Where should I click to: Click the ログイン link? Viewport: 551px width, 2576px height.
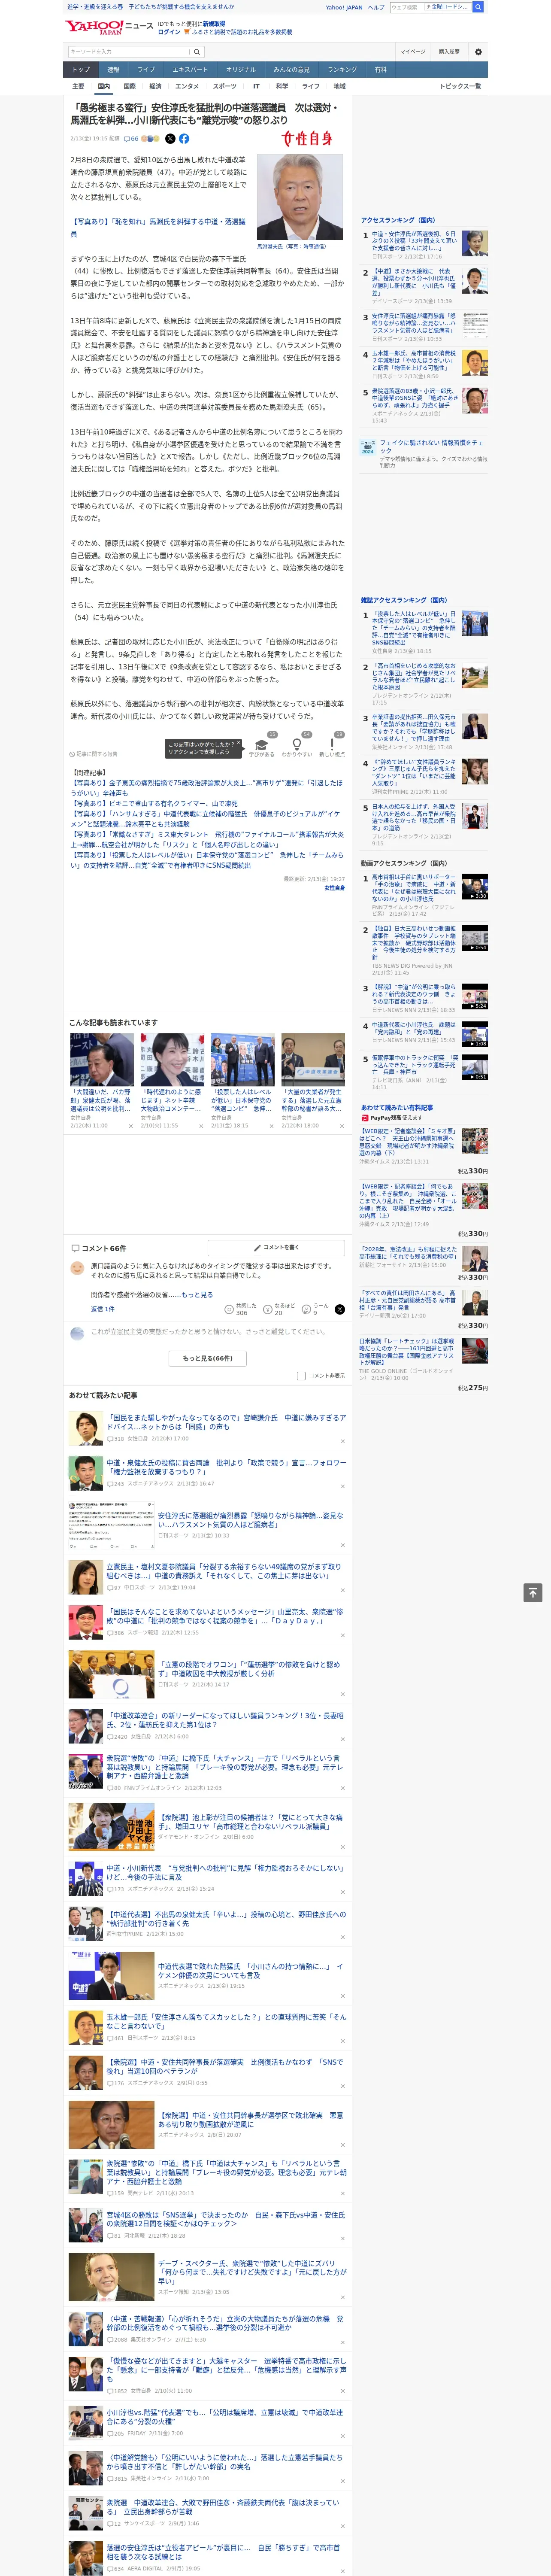click(169, 32)
